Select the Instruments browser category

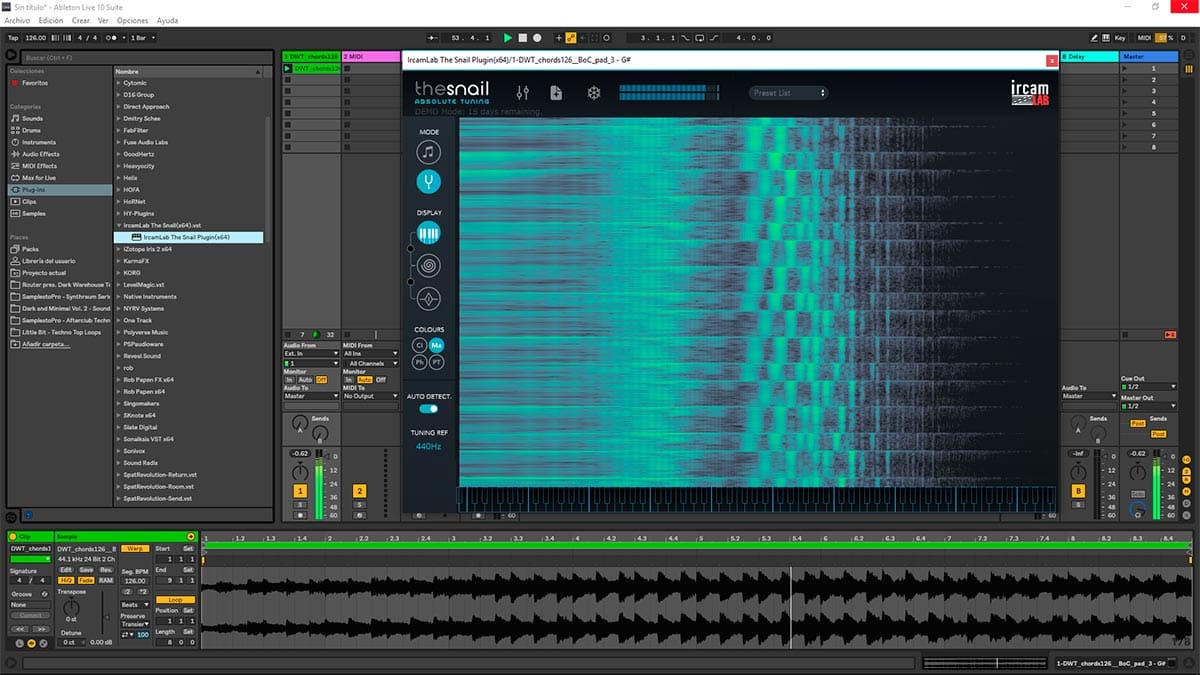[39, 142]
